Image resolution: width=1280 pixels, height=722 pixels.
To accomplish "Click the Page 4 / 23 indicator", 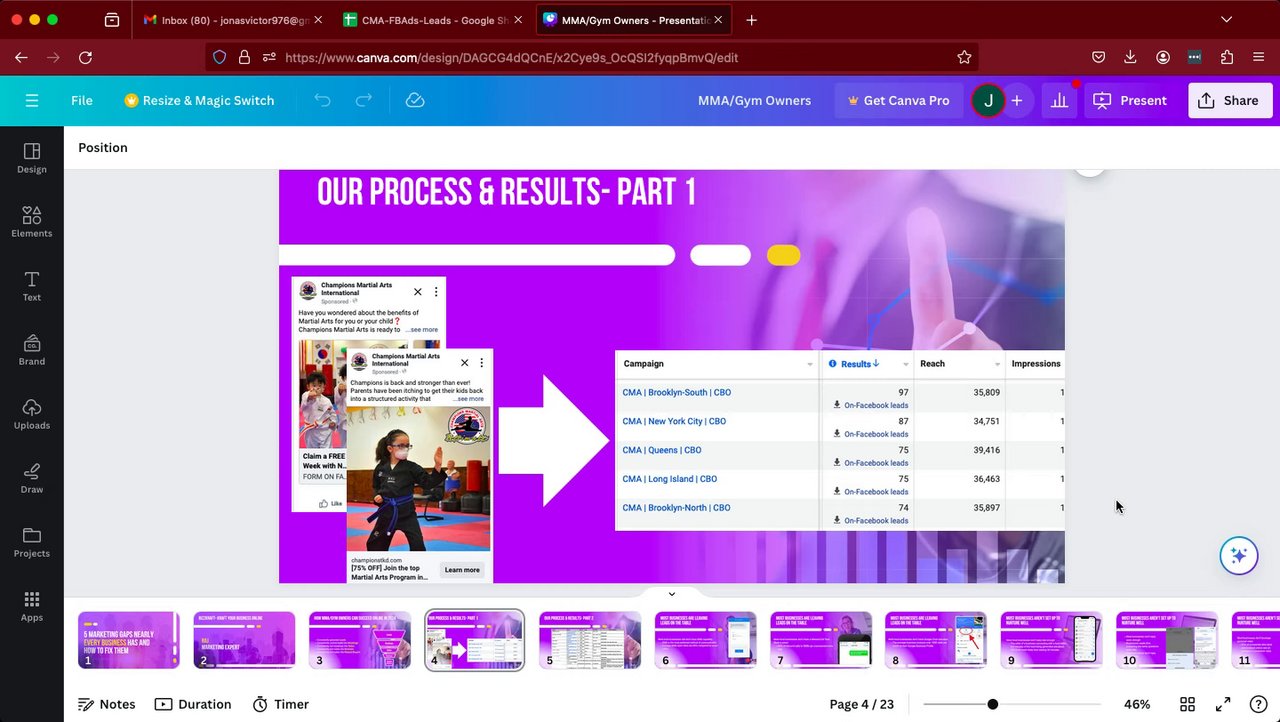I will tap(861, 704).
